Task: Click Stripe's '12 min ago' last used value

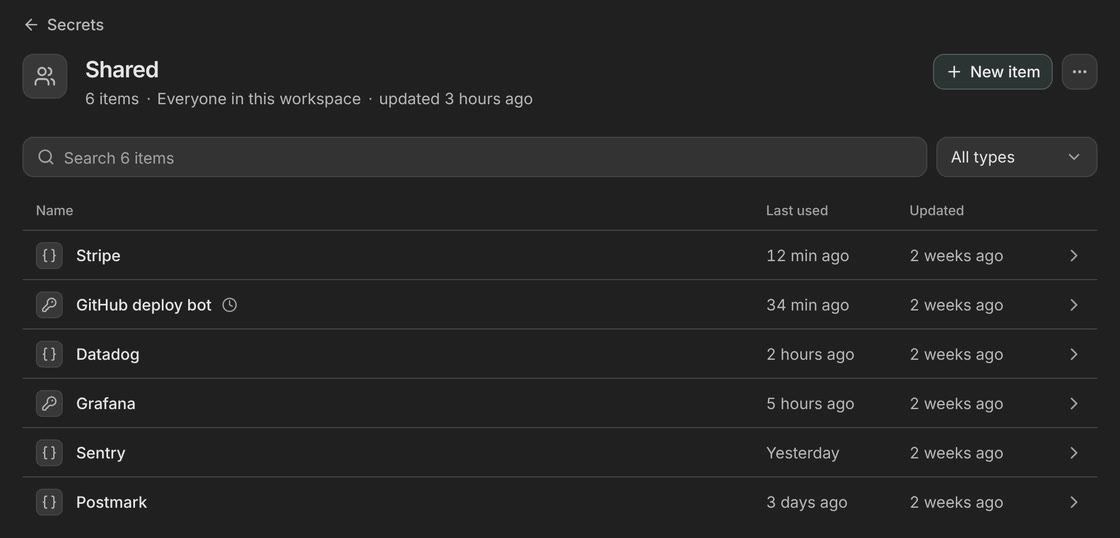Action: click(x=807, y=256)
